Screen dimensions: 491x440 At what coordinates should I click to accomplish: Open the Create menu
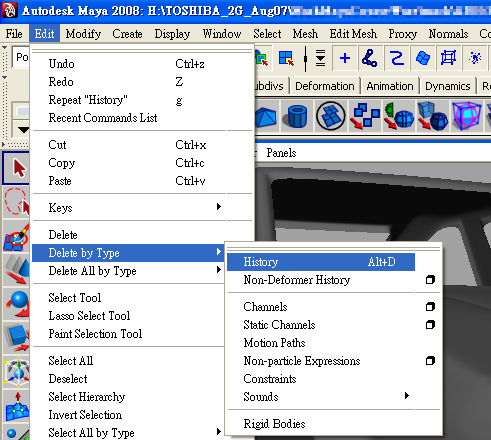(x=127, y=34)
